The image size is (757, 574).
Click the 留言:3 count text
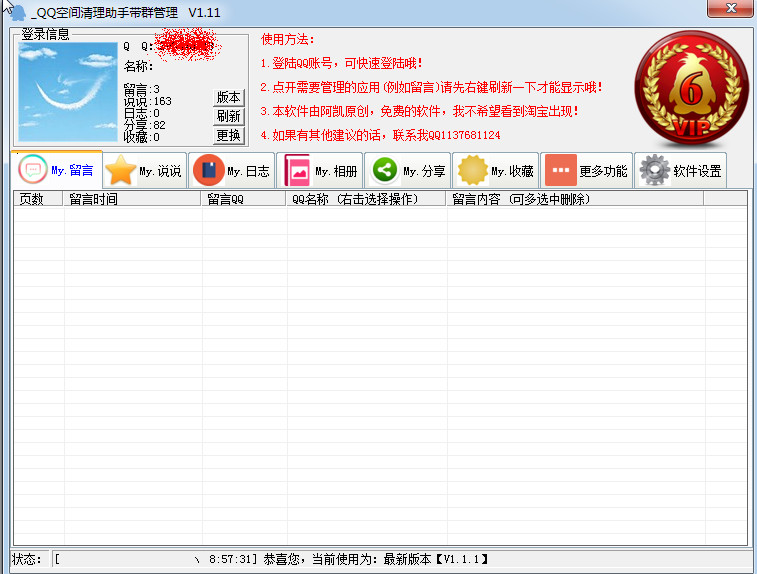click(141, 89)
